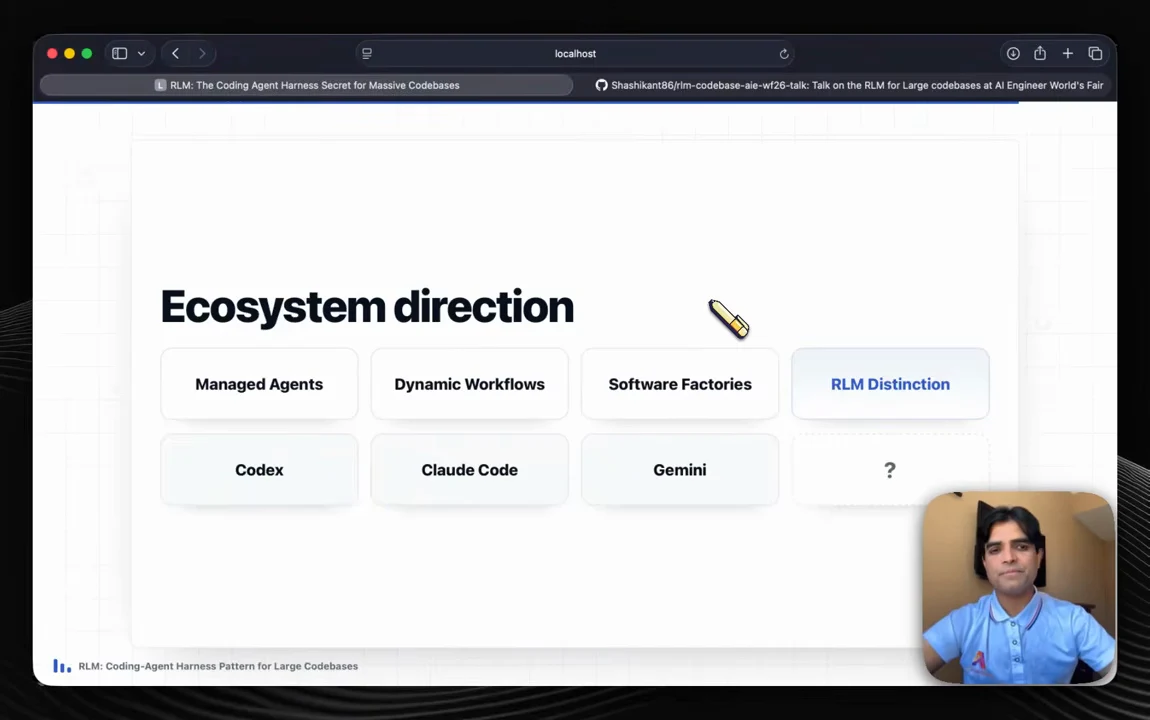This screenshot has width=1150, height=720.
Task: Show downloads with the download icon
Action: [x=1013, y=54]
